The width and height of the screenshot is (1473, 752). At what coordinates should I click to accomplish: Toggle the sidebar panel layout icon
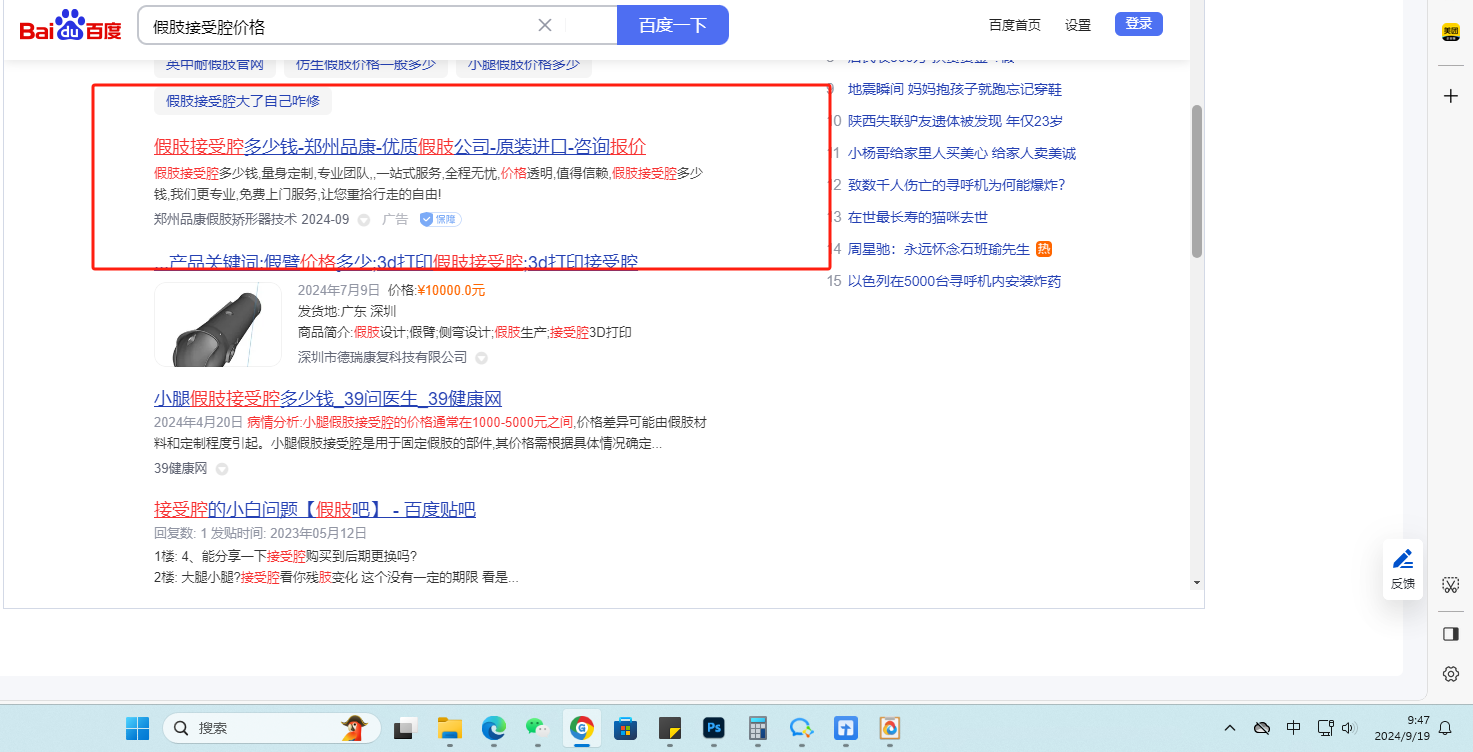click(1450, 634)
